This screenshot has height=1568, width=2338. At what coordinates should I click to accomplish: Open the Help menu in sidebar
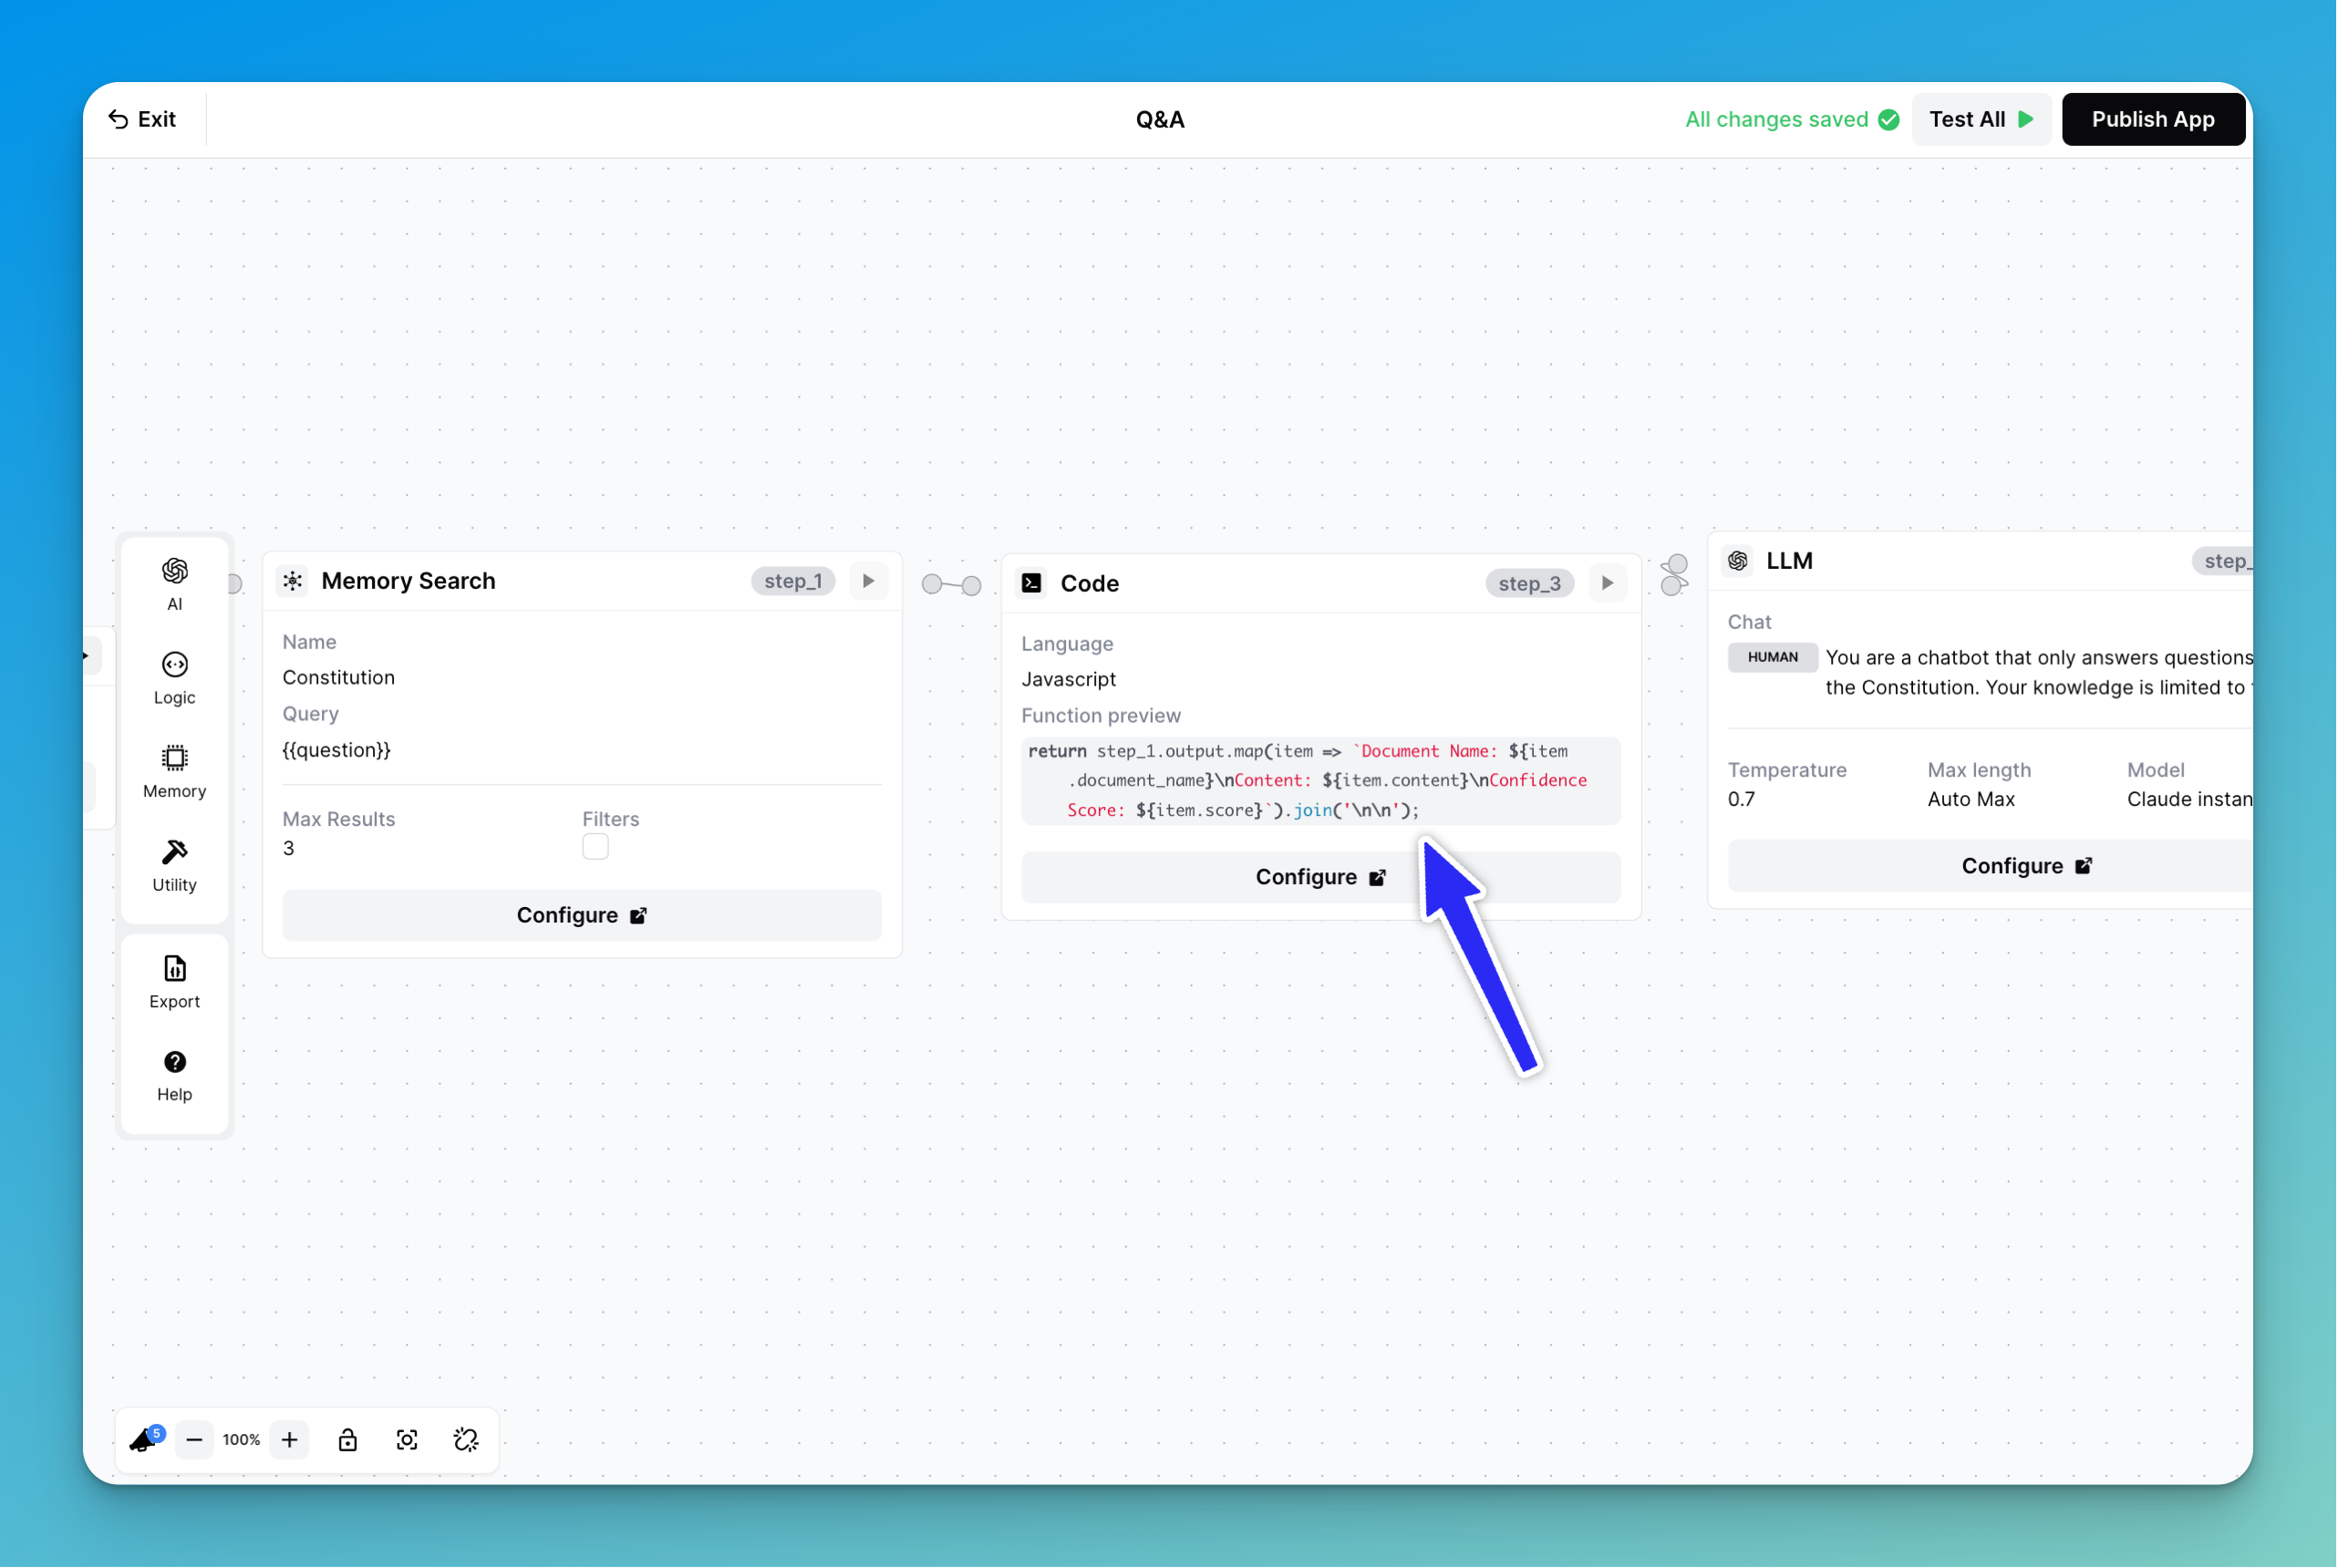(174, 1075)
